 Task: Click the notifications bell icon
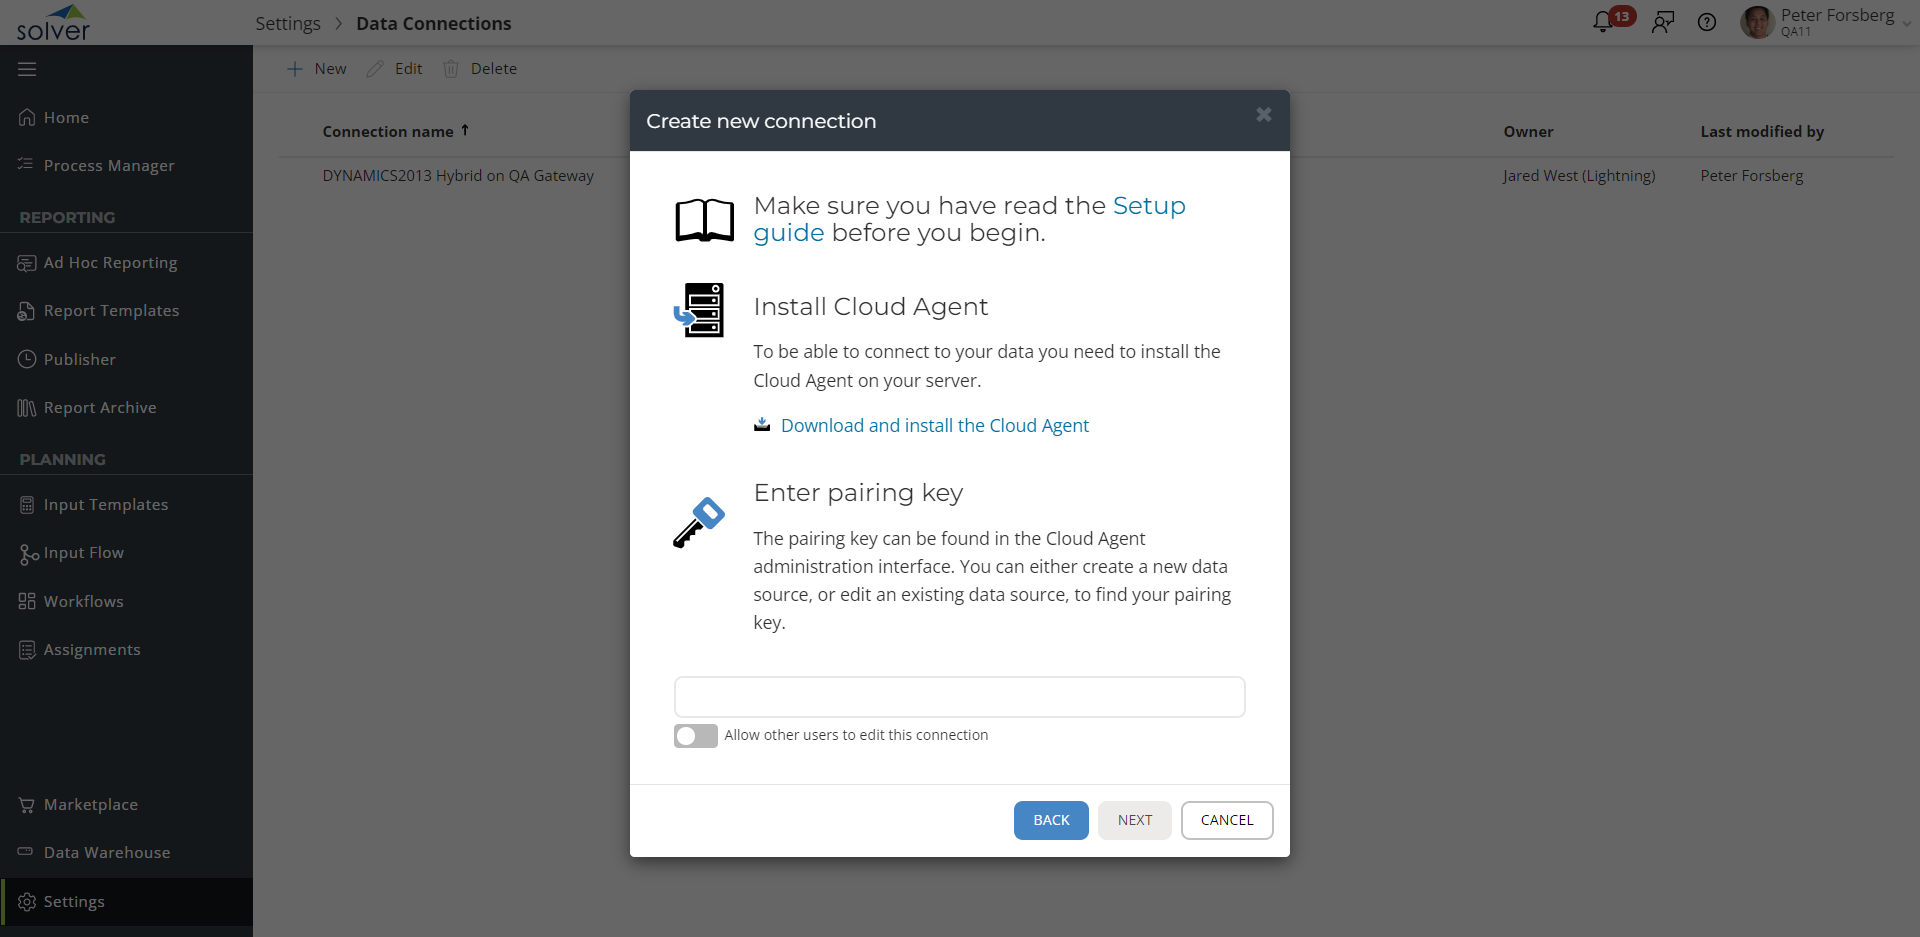pyautogui.click(x=1603, y=22)
